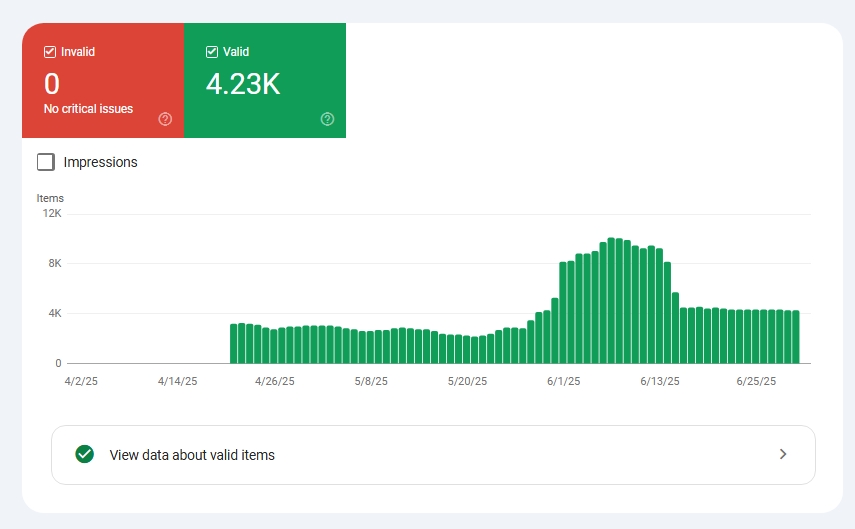Click the last green bar in chart
Screen dimensions: 855x529
click(x=796, y=337)
